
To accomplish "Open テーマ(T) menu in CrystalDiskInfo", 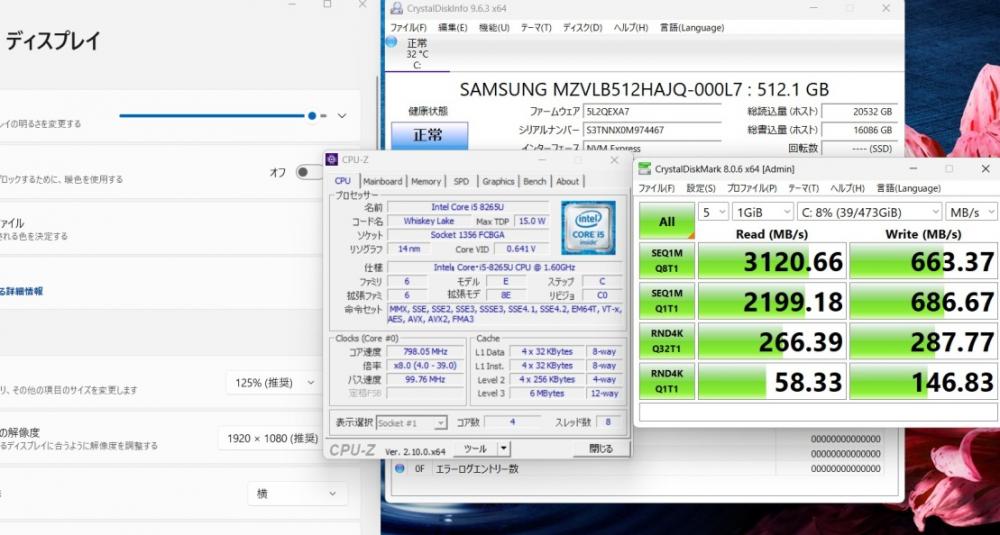I will point(536,28).
